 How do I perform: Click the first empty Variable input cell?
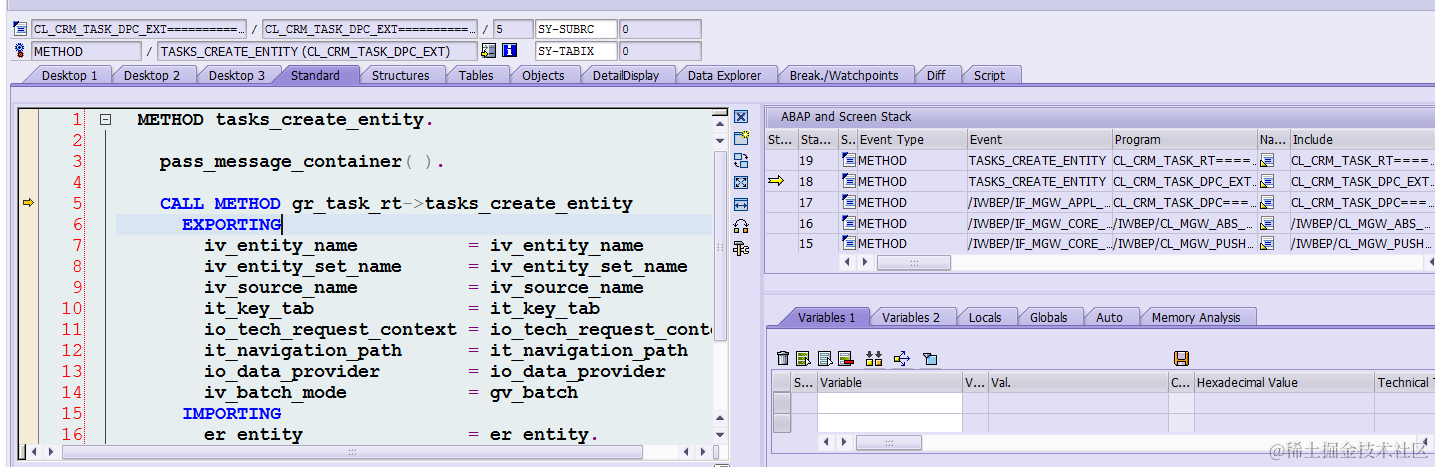click(889, 402)
